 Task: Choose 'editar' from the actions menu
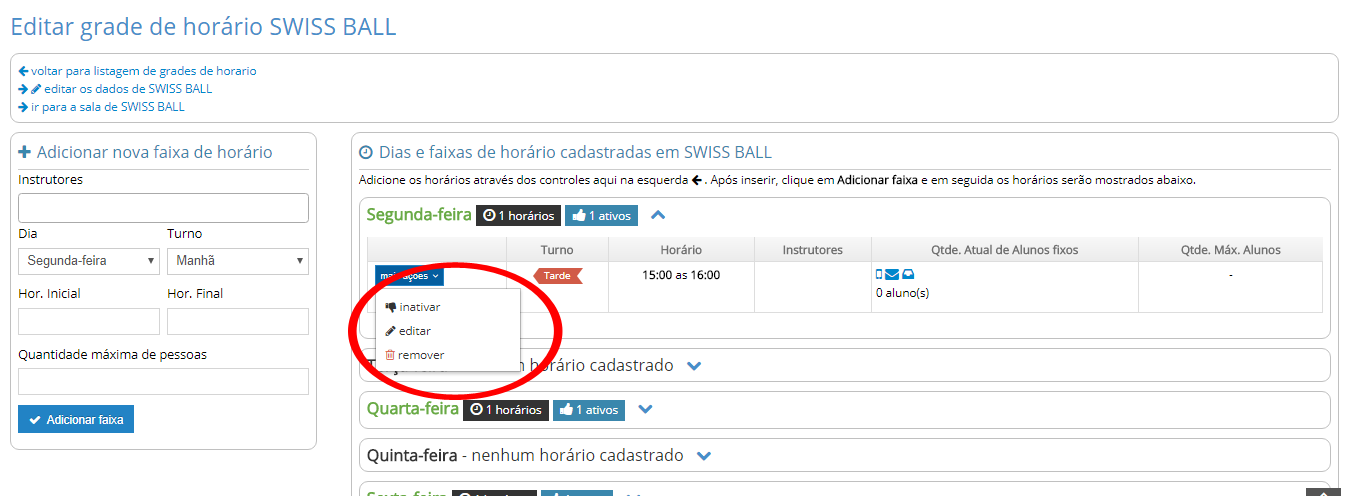pyautogui.click(x=414, y=331)
